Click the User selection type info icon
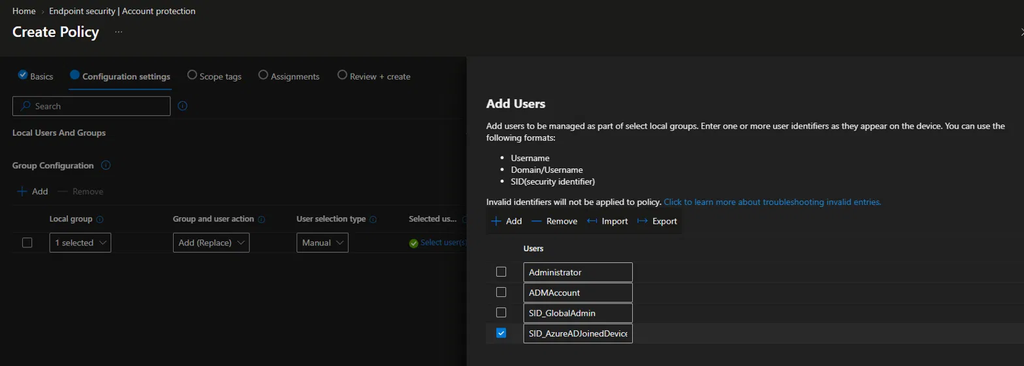1024x366 pixels. pos(373,220)
